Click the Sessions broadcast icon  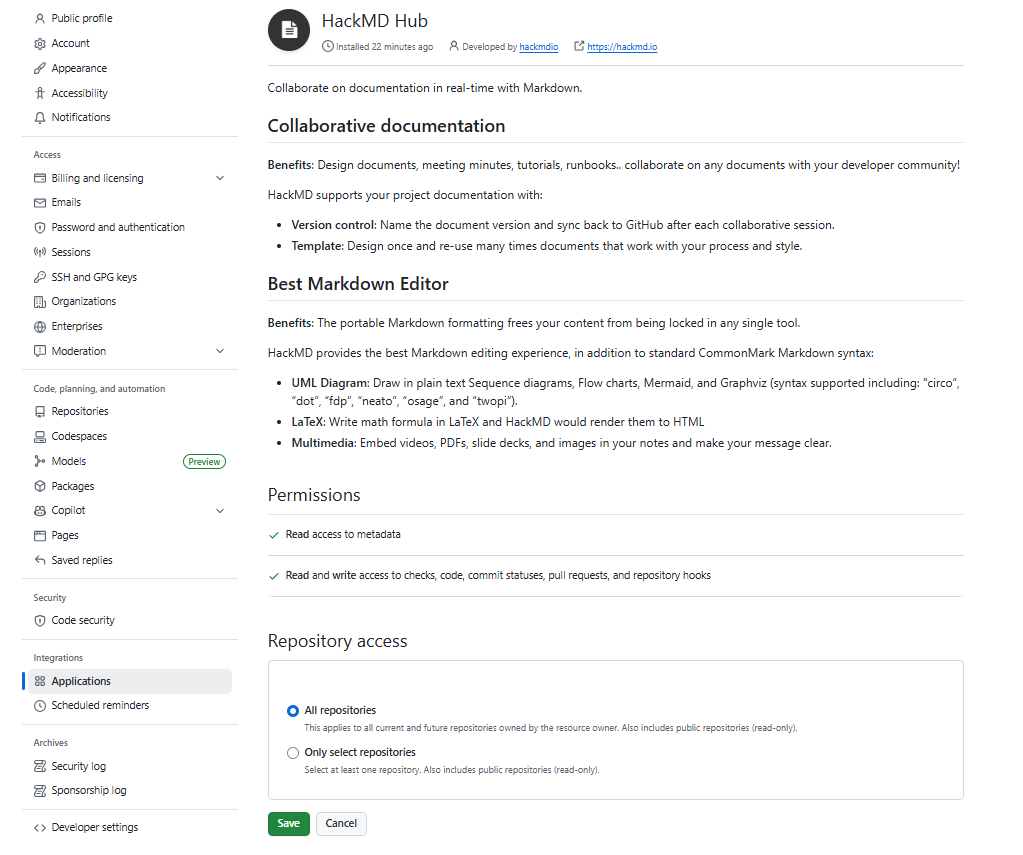click(x=40, y=252)
